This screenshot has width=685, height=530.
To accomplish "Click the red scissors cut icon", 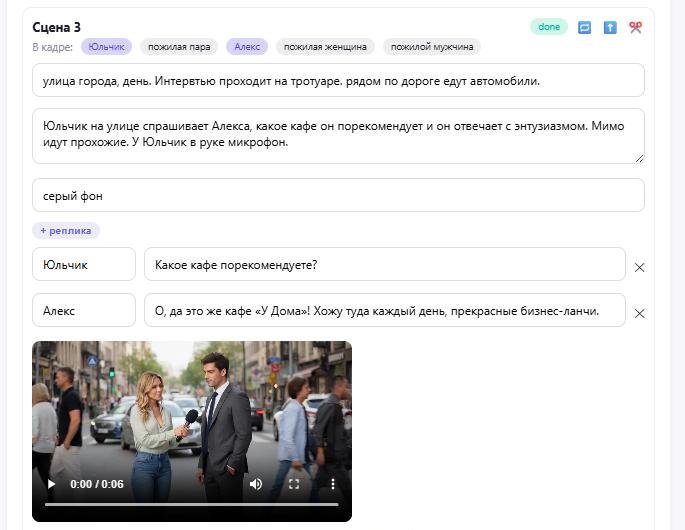I will click(x=635, y=28).
